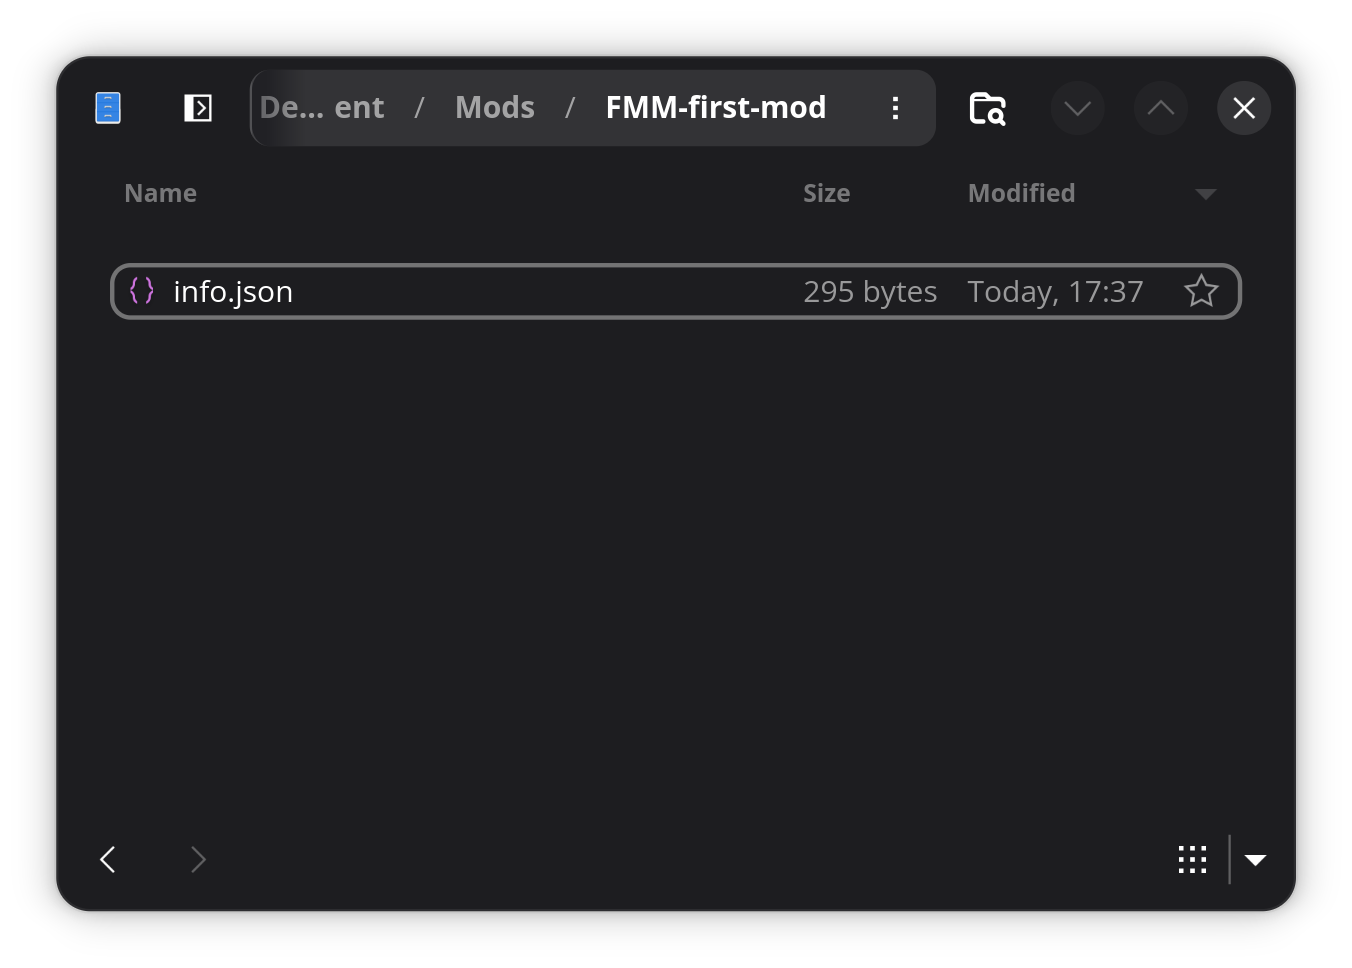The image size is (1352, 968).
Task: Select the info.json file row
Action: (x=500, y=291)
